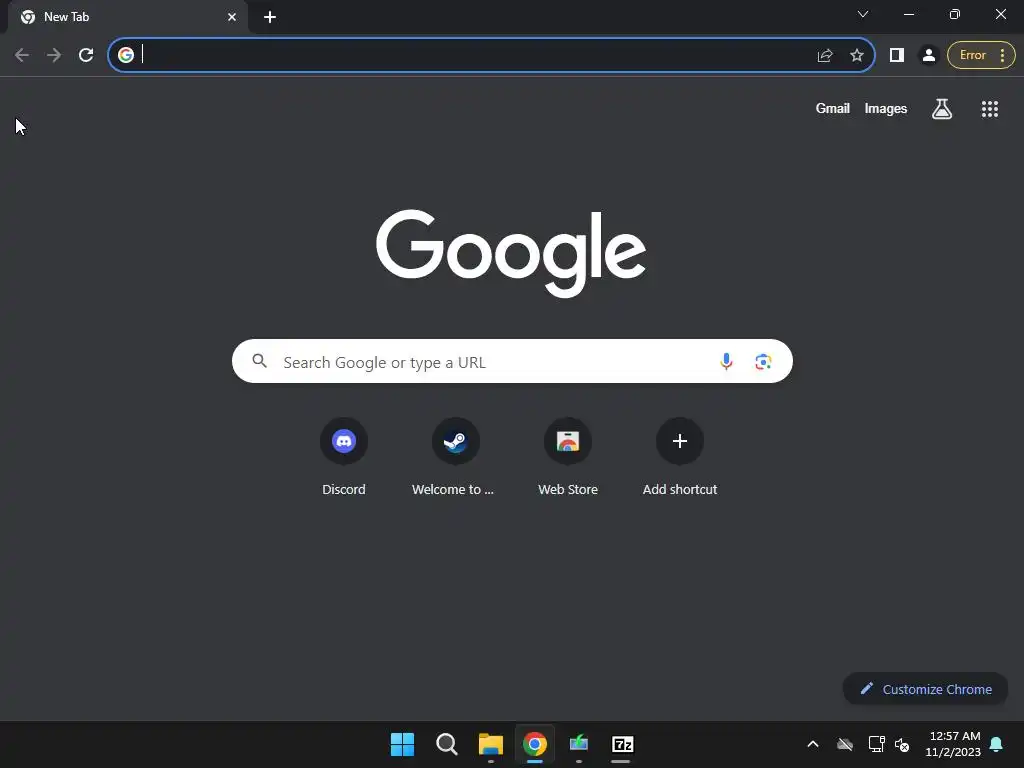Image resolution: width=1024 pixels, height=768 pixels.
Task: Open File Explorer from taskbar
Action: click(x=490, y=744)
